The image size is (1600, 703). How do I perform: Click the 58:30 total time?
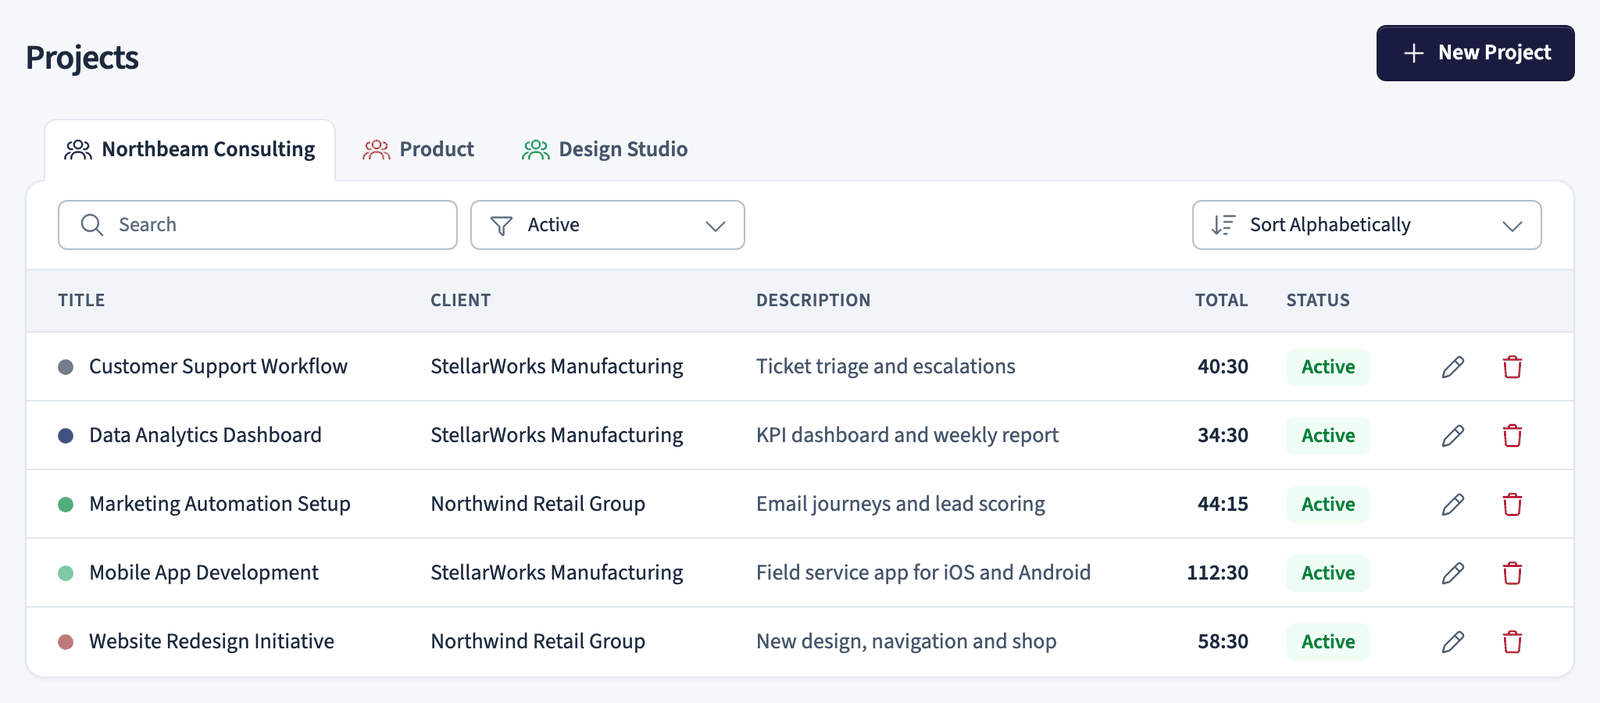pyautogui.click(x=1223, y=641)
